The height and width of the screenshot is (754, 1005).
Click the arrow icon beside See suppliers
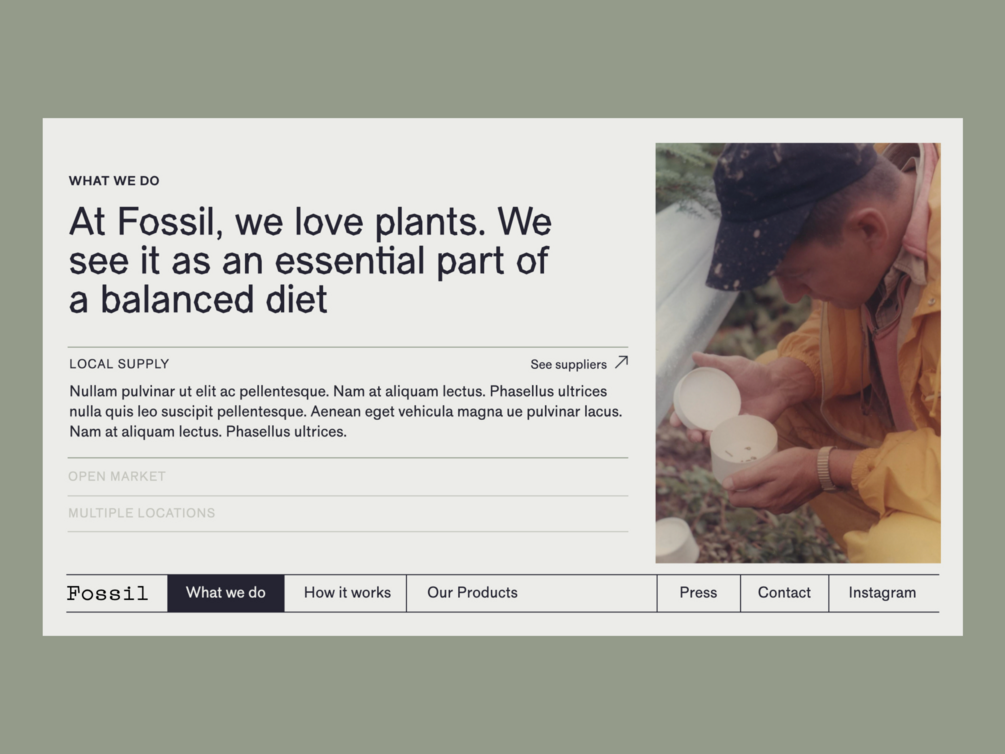pos(621,363)
